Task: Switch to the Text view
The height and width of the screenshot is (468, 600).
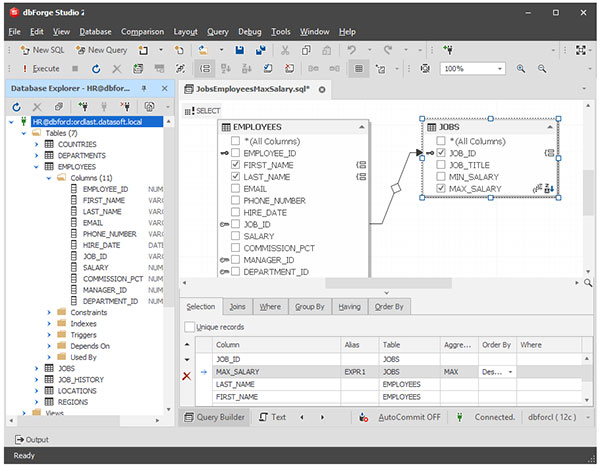Action: [272, 417]
